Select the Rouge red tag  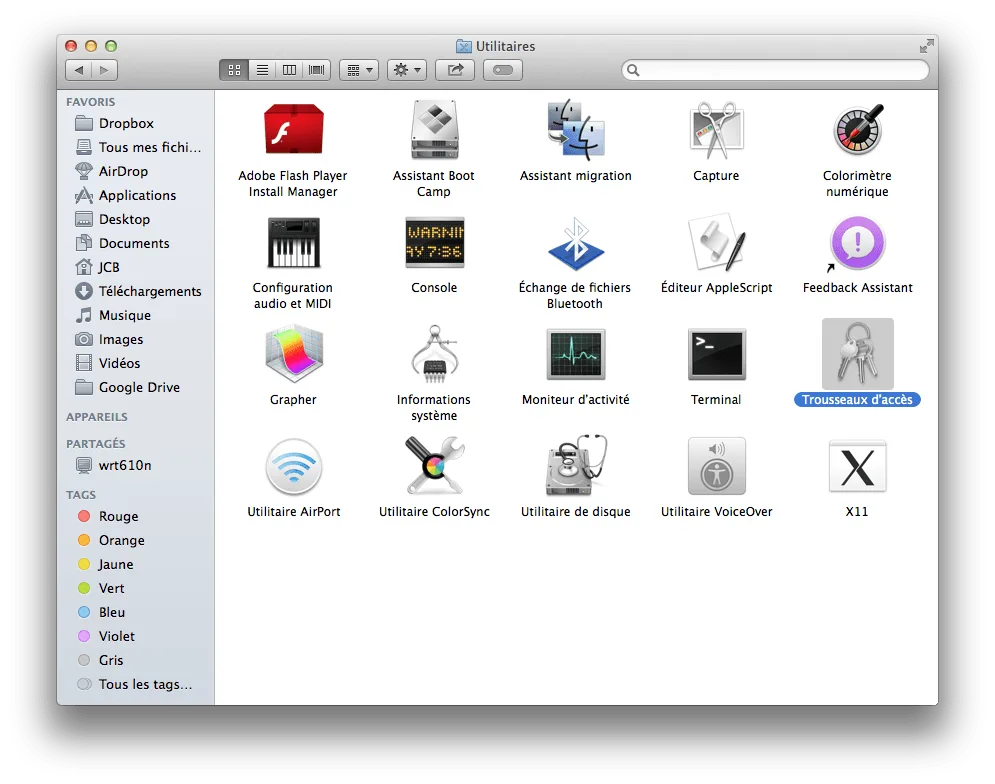(118, 517)
